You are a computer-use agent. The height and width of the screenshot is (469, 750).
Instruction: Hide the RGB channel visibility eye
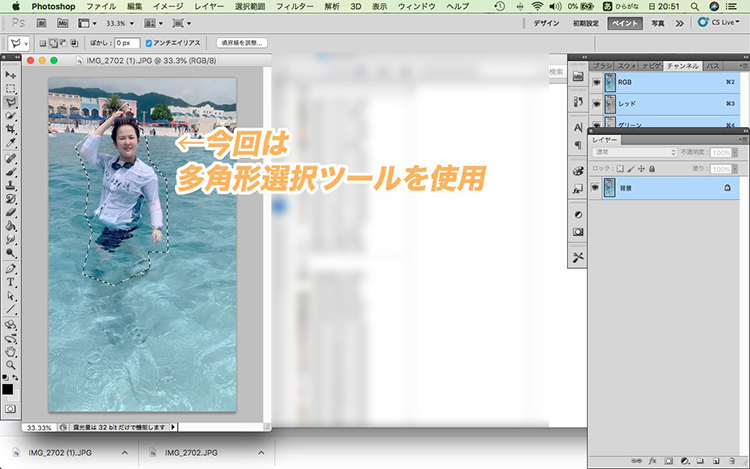pyautogui.click(x=596, y=82)
